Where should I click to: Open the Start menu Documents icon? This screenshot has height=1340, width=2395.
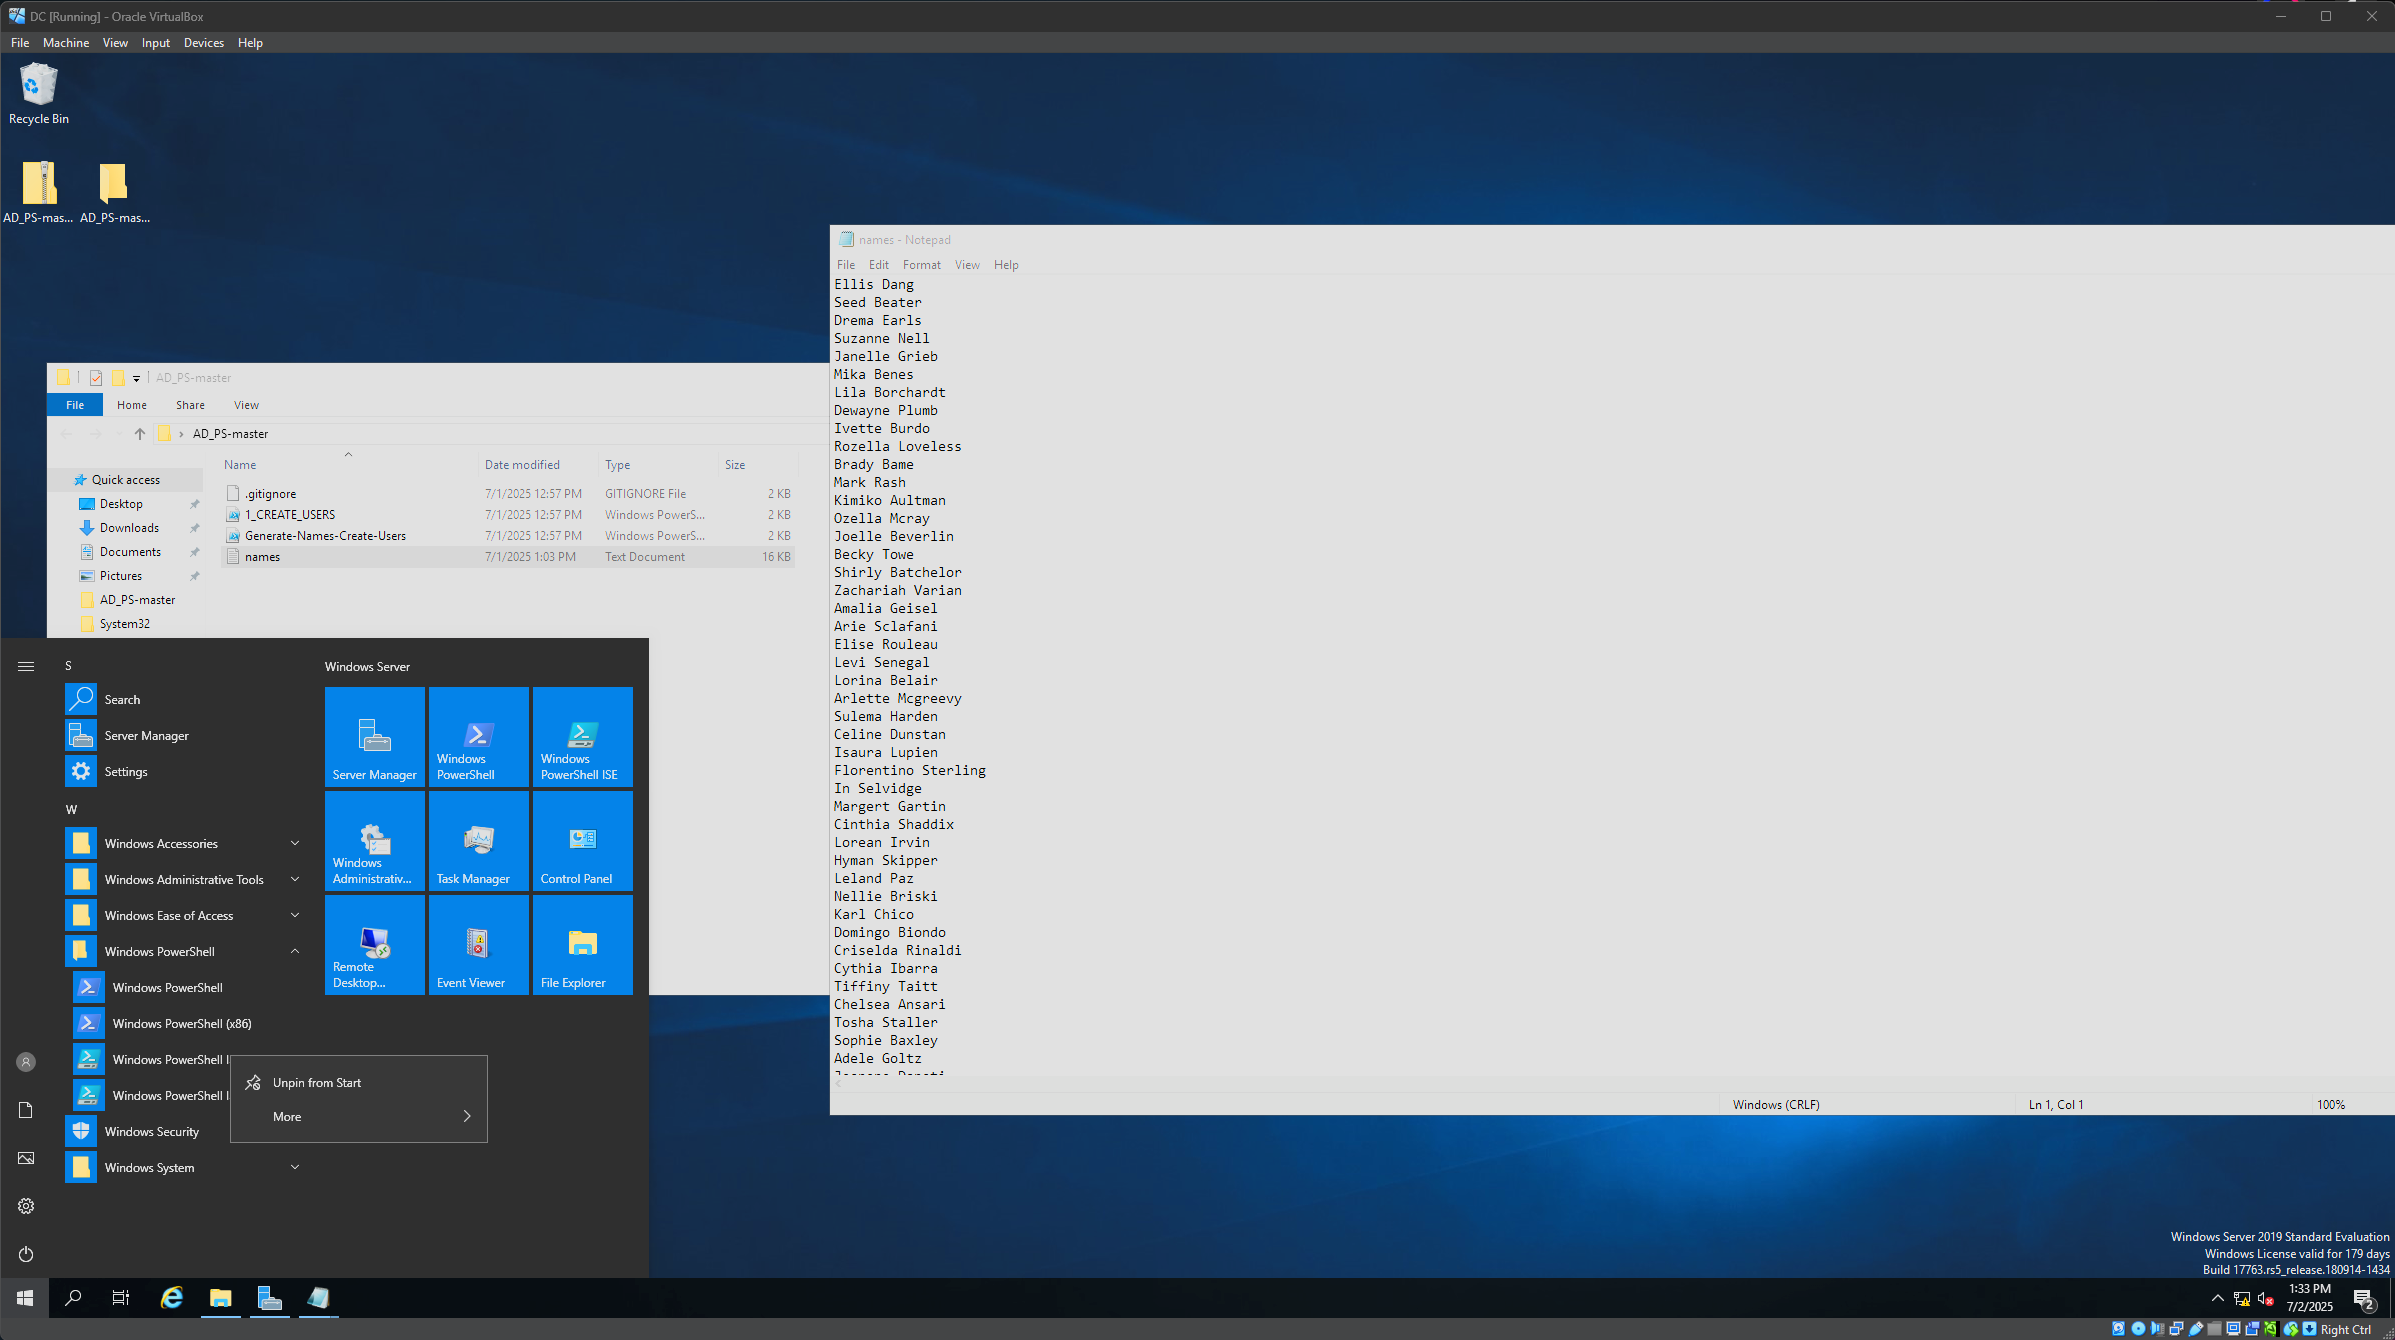26,1110
